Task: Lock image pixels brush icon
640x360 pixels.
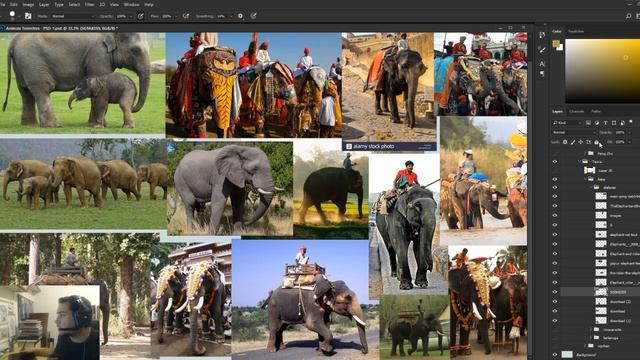Action: [573, 142]
